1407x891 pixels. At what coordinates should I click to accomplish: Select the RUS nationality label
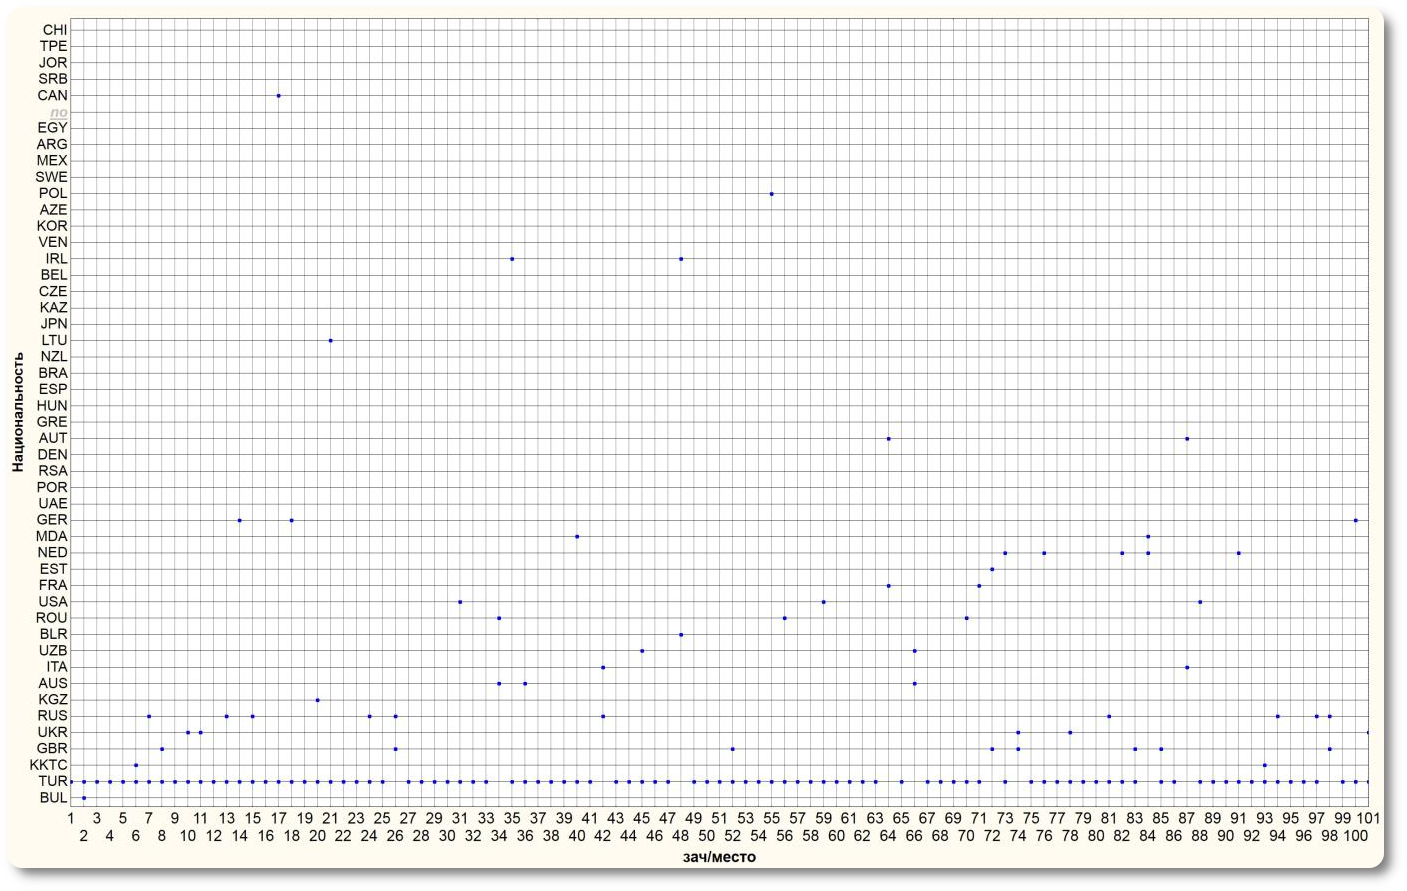(x=53, y=716)
